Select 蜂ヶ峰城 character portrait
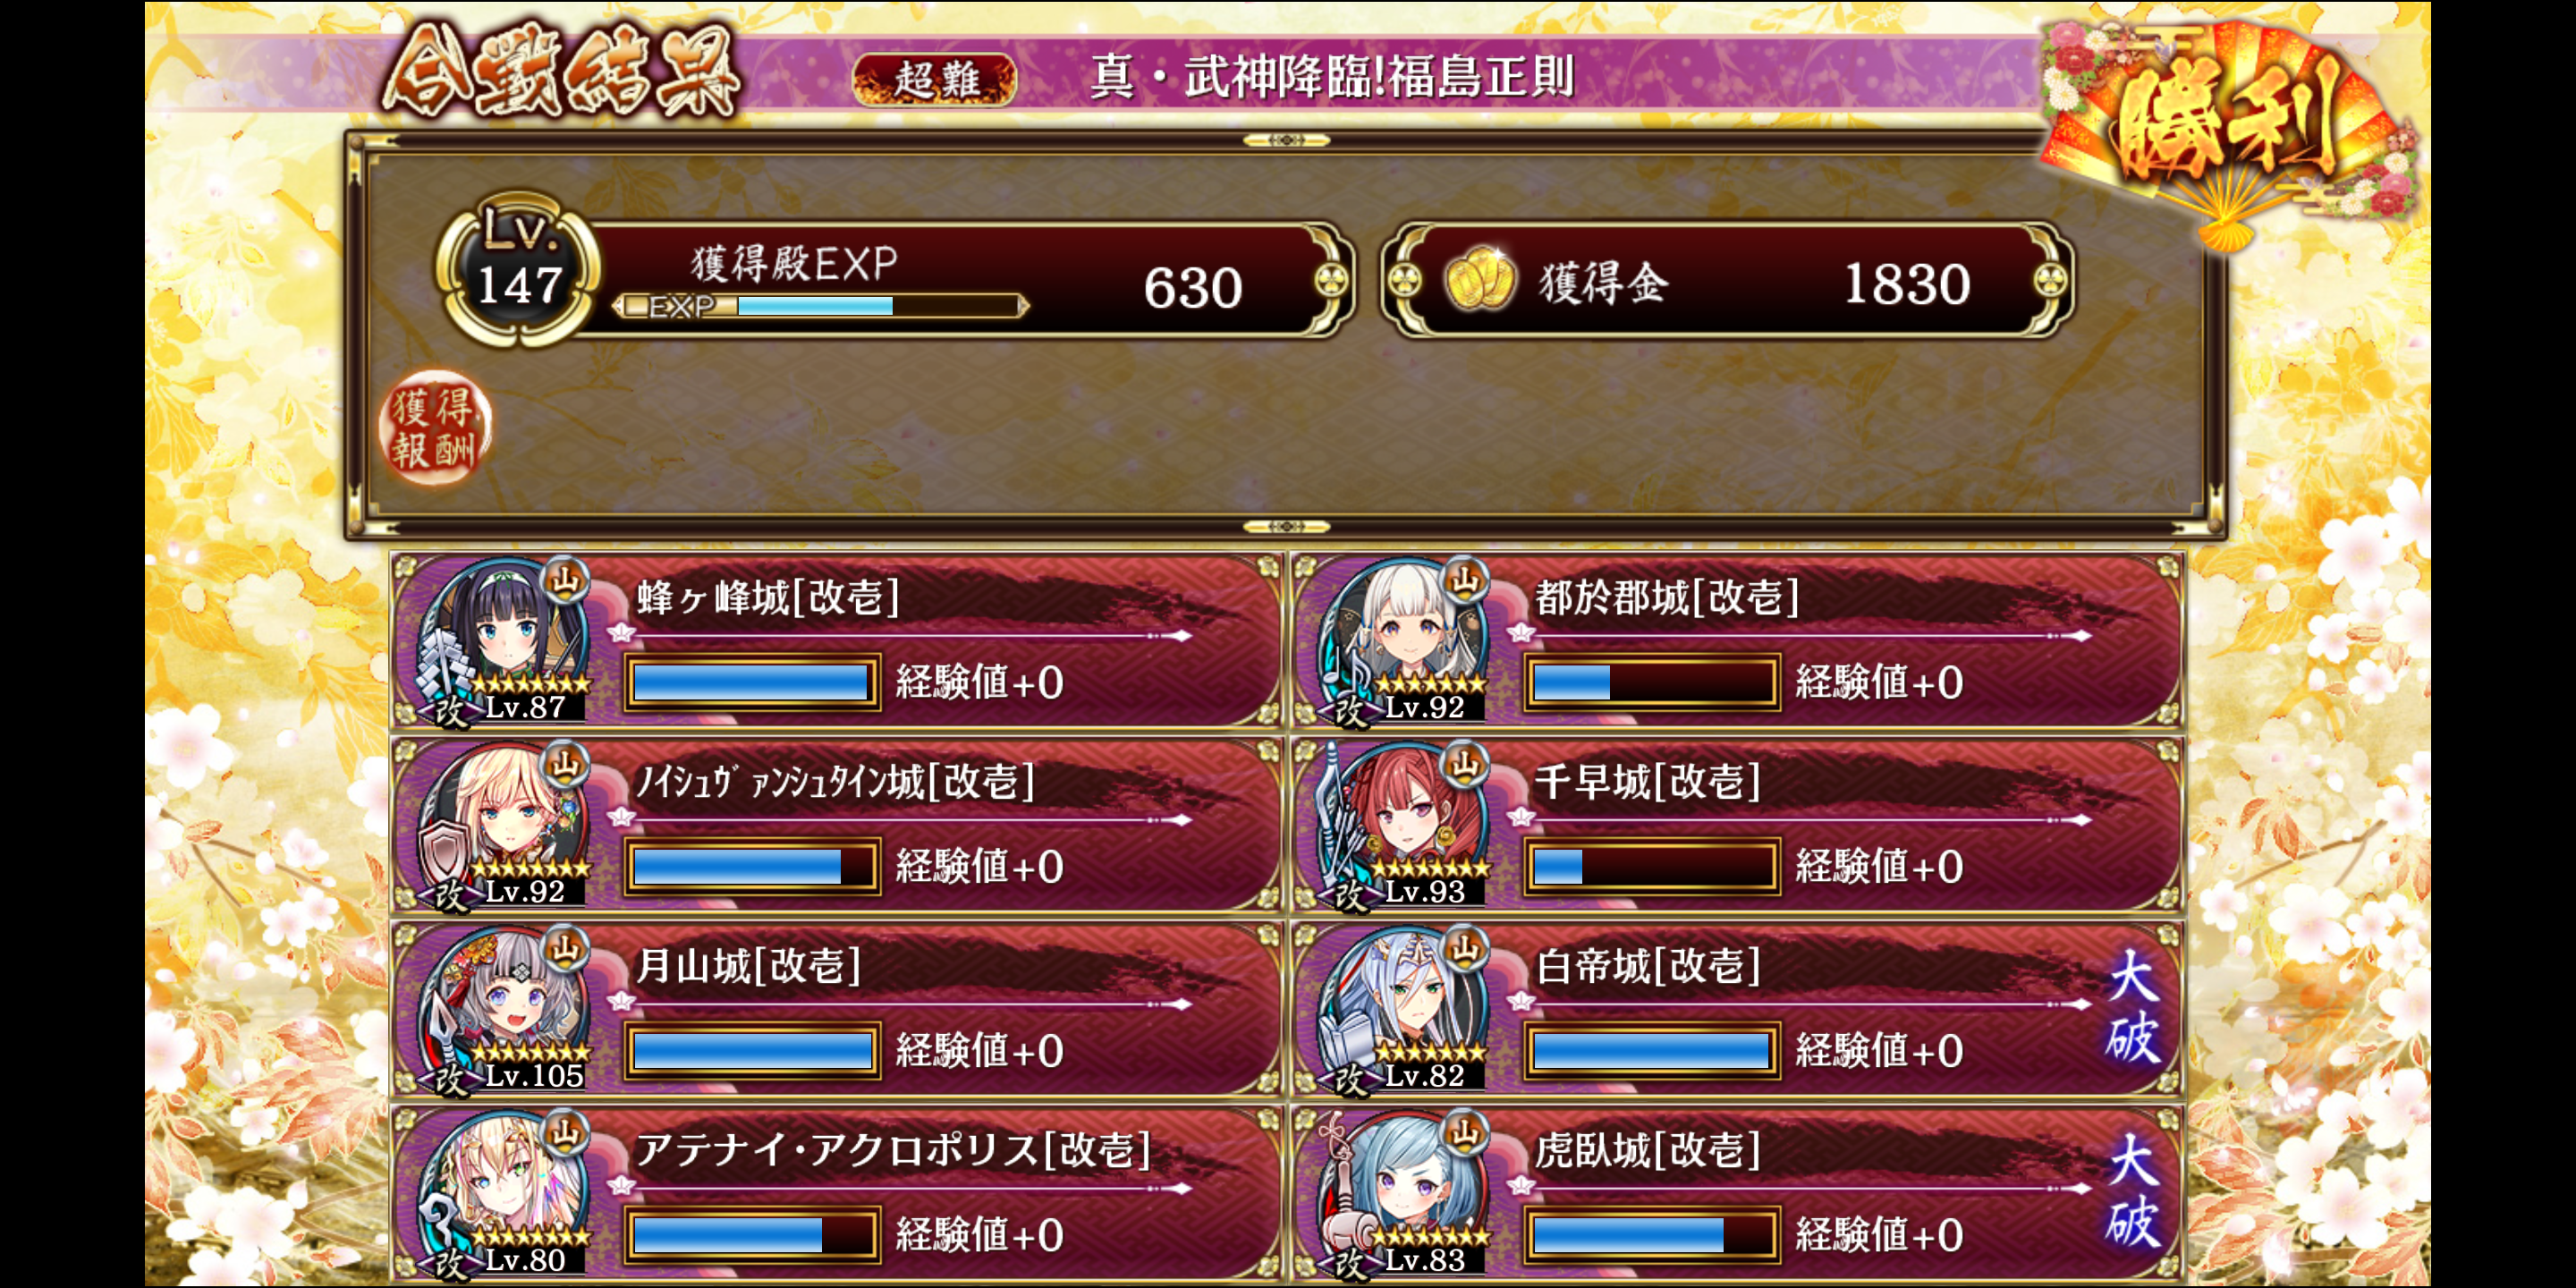Viewport: 2576px width, 1288px height. pos(504,640)
